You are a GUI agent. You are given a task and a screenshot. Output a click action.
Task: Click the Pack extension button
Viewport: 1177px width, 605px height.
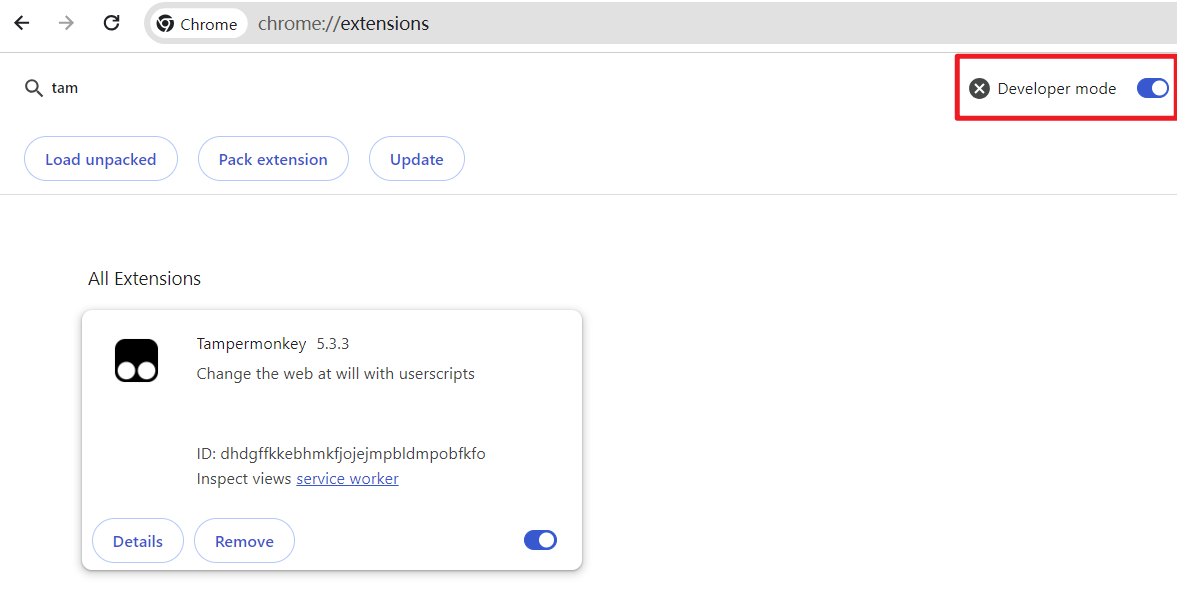click(x=273, y=158)
